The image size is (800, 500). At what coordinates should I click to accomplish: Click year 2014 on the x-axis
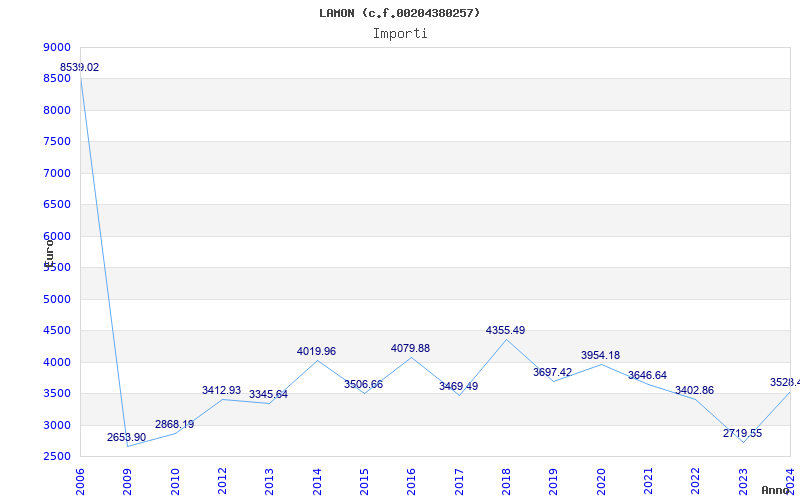(317, 481)
